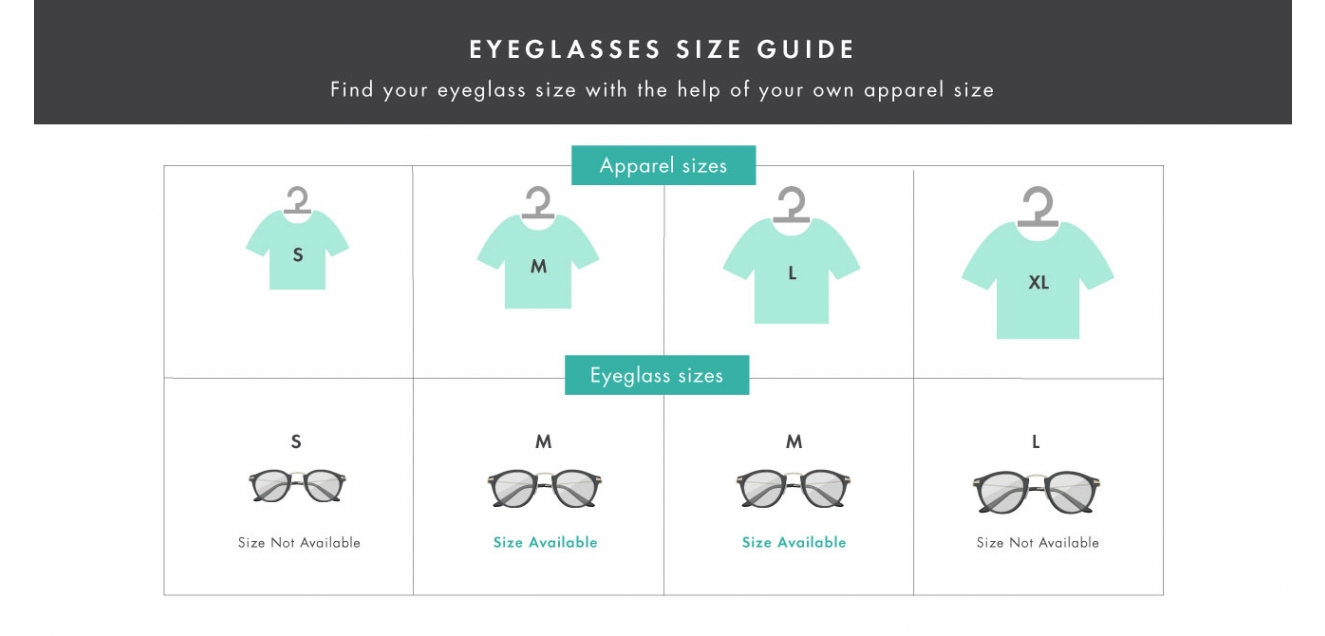Click the S size eyeglasses image
Screen dimensions: 1325x636
point(296,486)
